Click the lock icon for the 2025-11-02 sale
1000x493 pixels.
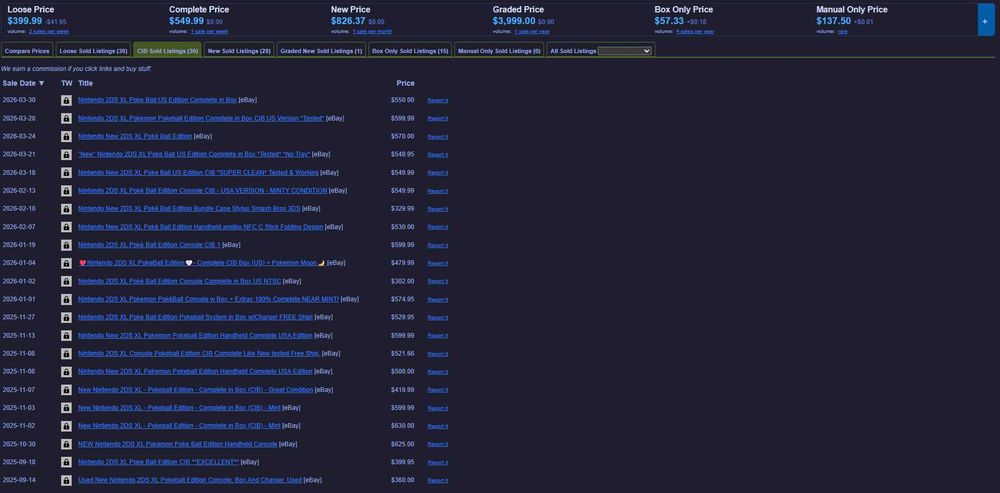tap(66, 425)
